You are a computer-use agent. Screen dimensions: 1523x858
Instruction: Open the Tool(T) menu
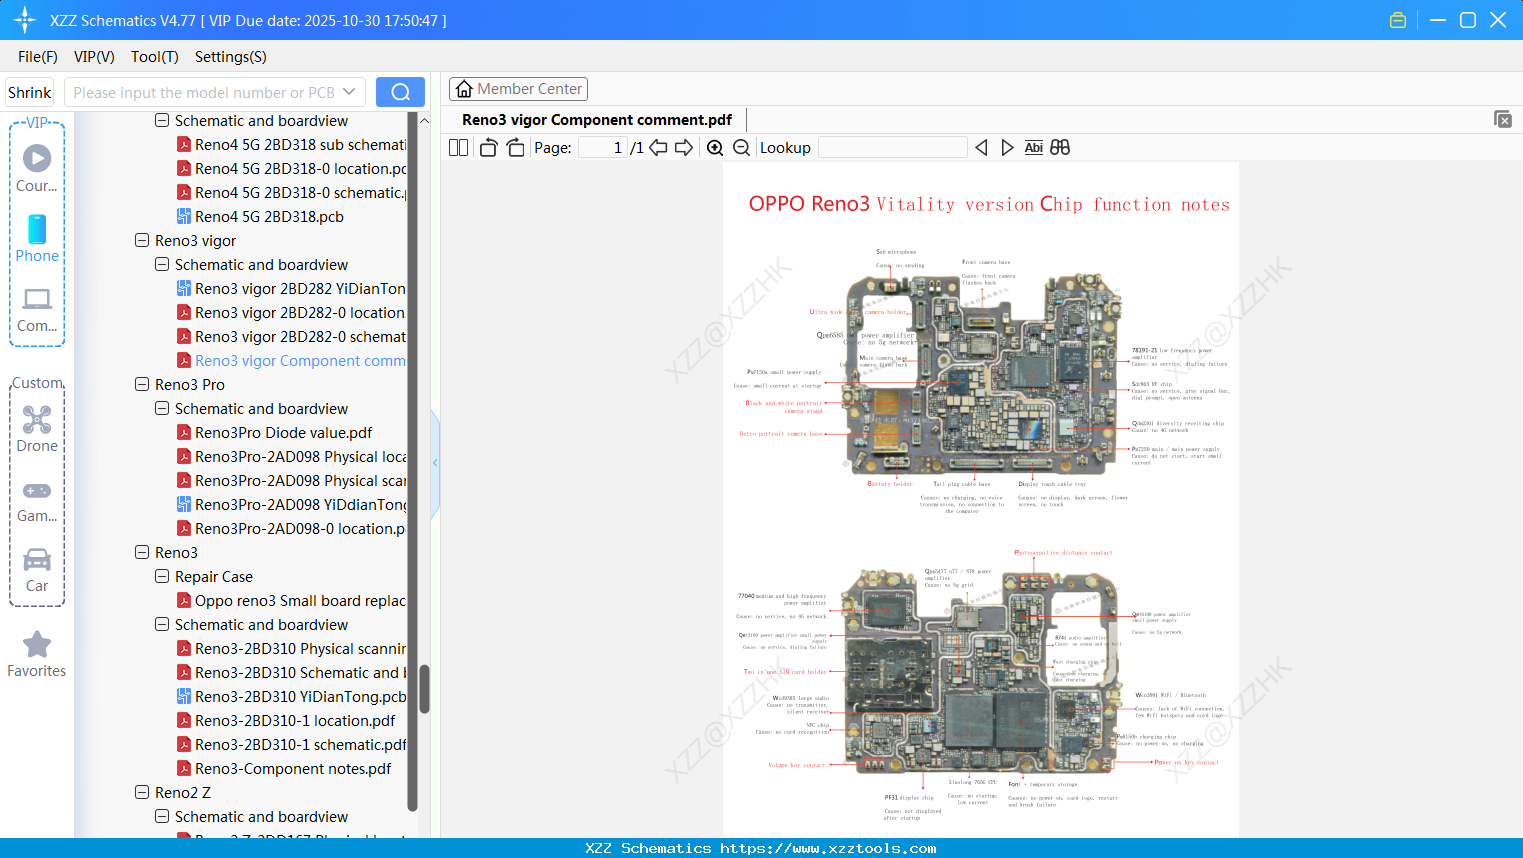point(154,57)
